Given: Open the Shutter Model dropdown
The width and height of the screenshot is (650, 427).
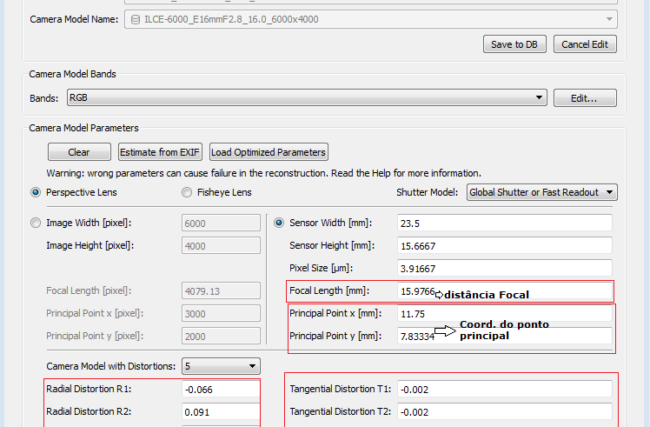Looking at the screenshot, I should pyautogui.click(x=542, y=192).
